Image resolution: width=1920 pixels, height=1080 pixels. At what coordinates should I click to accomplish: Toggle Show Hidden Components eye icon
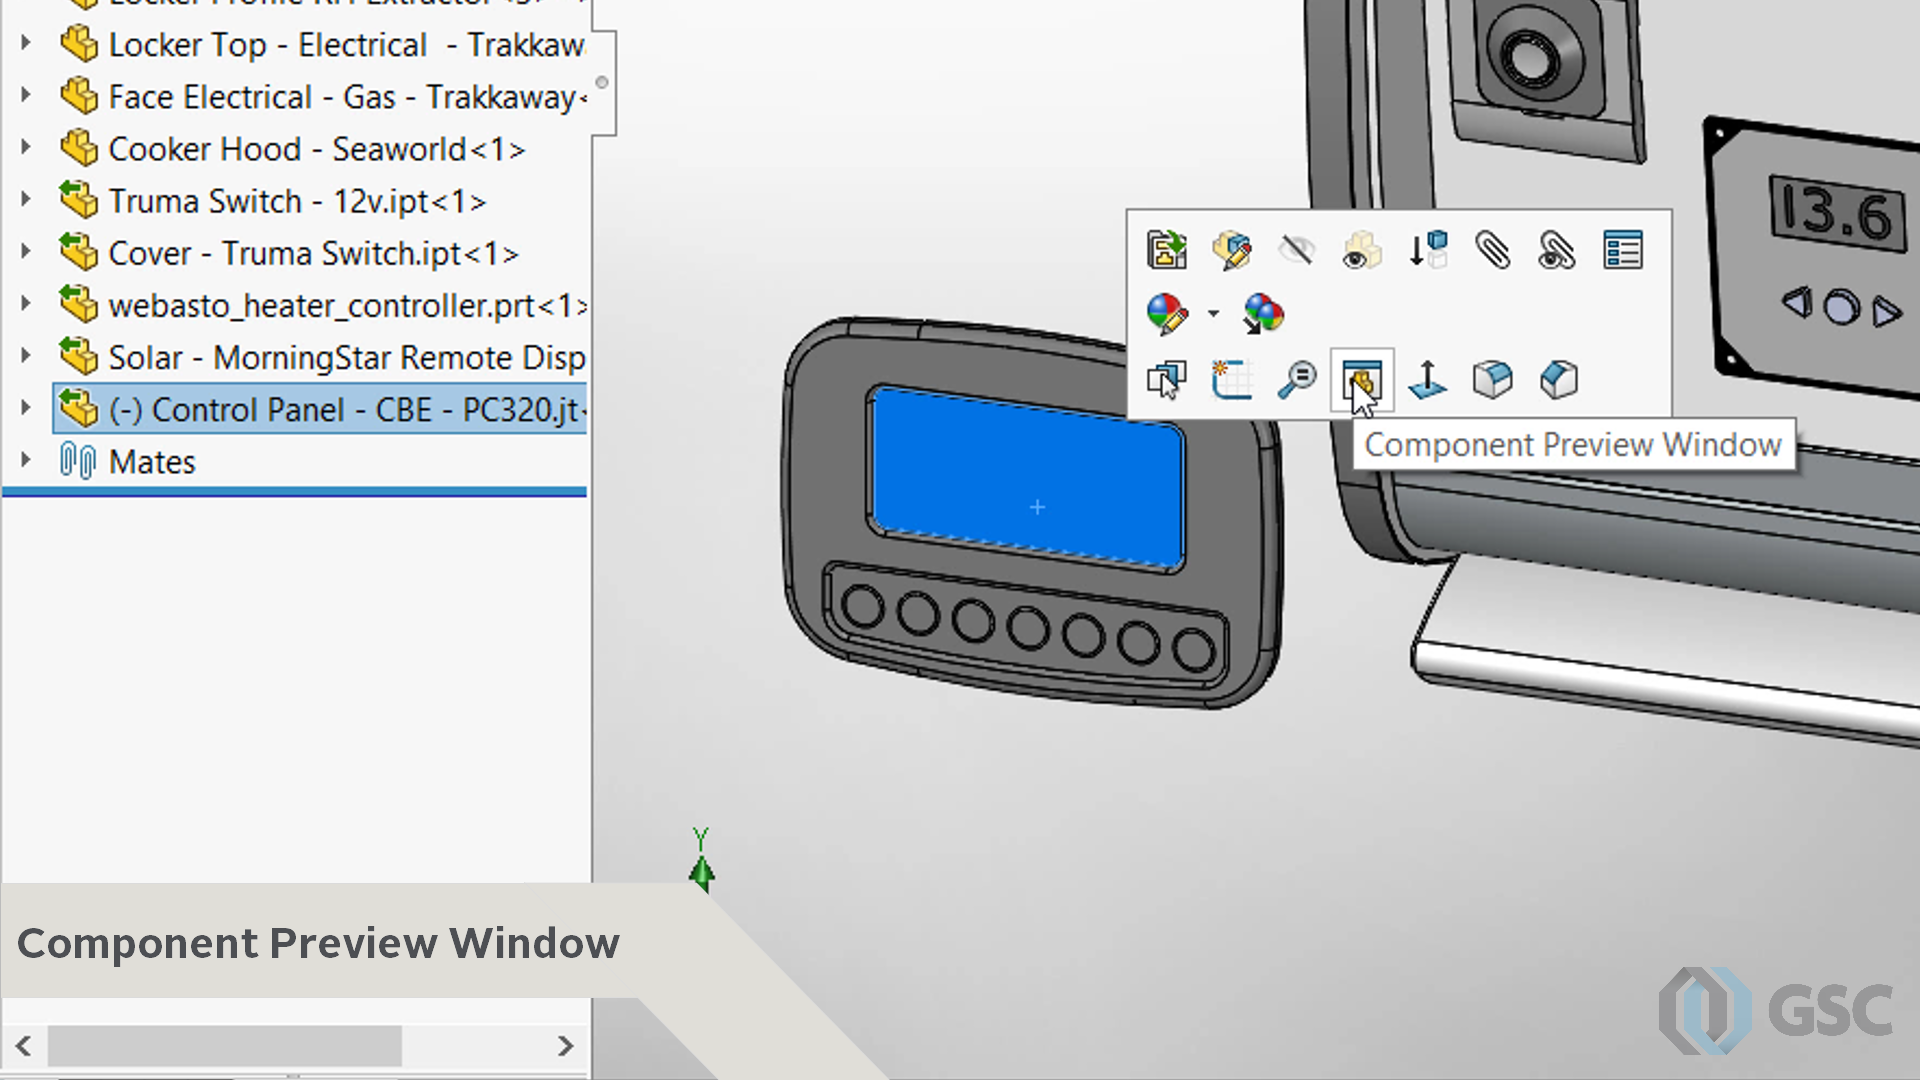pyautogui.click(x=1362, y=250)
